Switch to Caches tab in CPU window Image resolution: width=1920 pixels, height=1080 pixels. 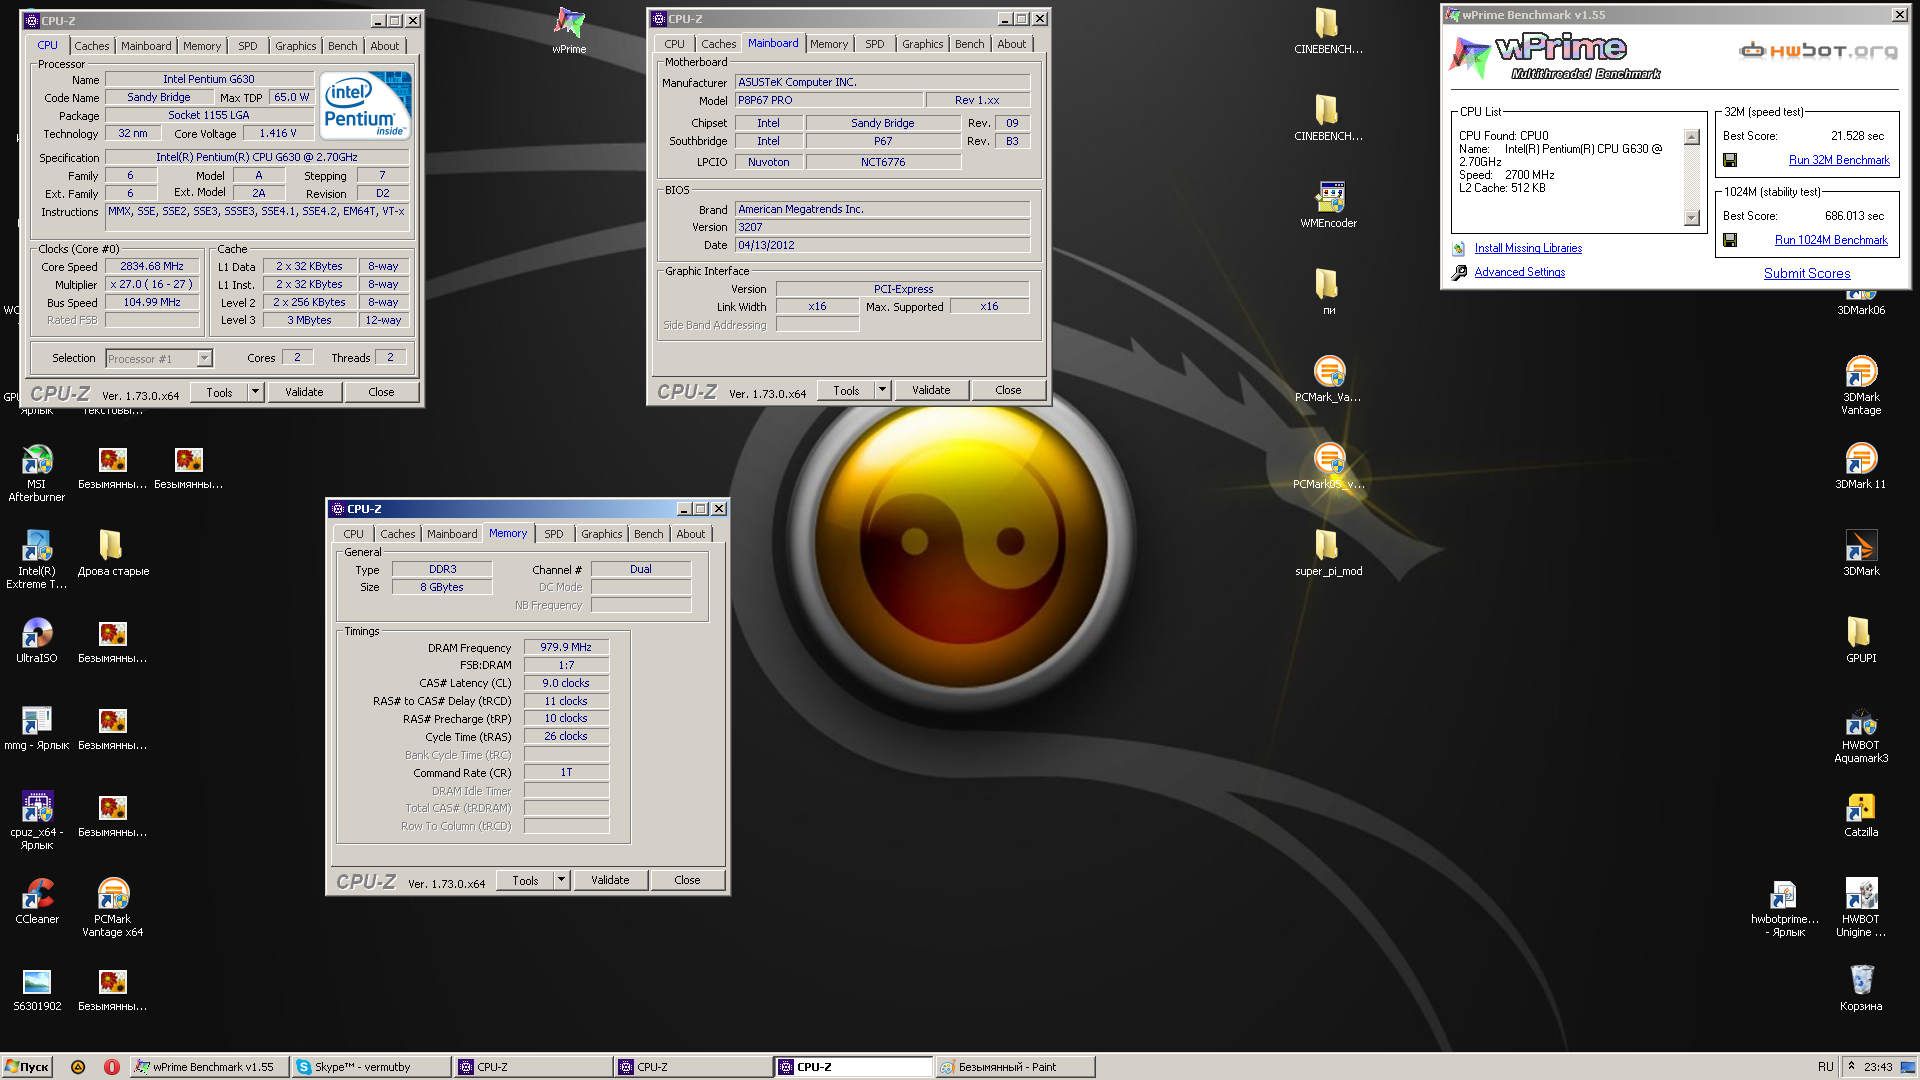click(x=92, y=46)
